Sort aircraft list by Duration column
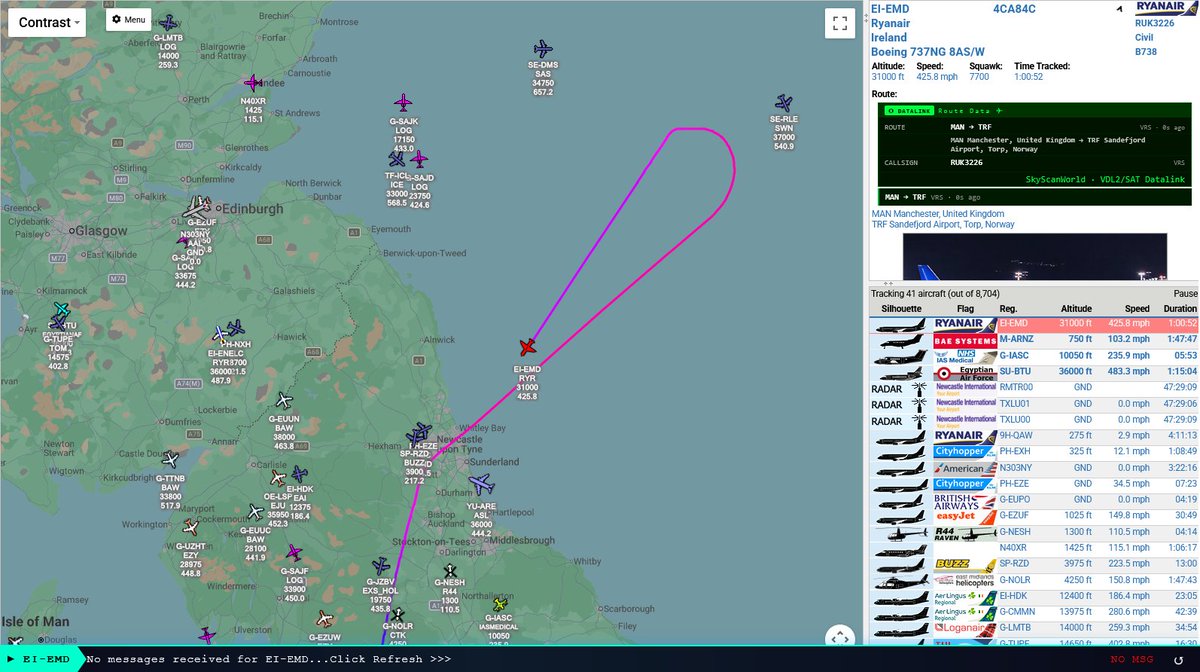1200x672 pixels. coord(1179,309)
